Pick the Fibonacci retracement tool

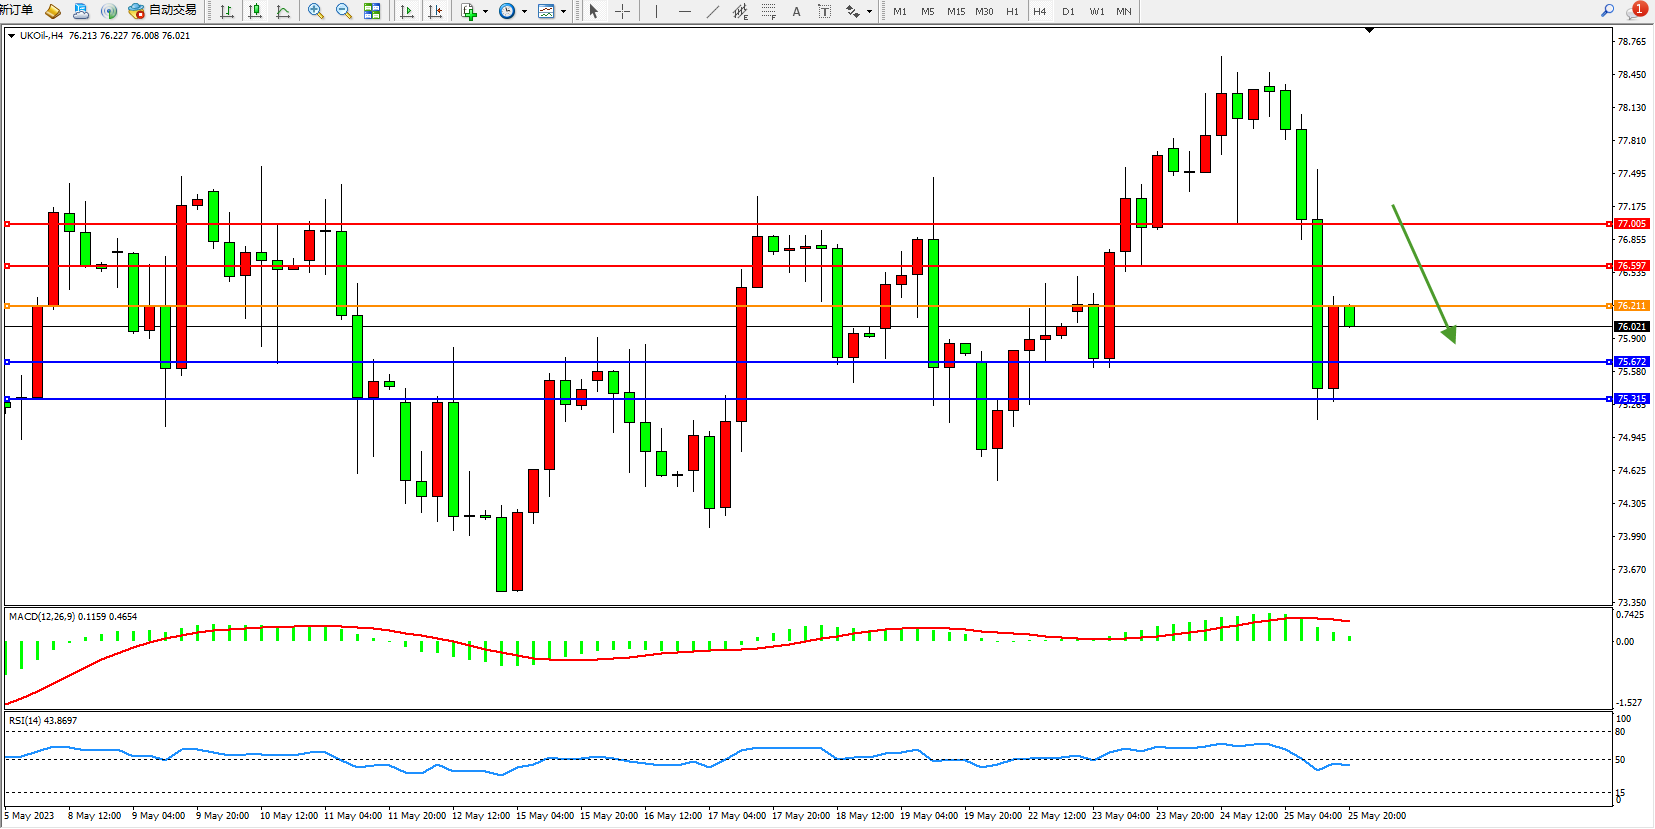[768, 11]
